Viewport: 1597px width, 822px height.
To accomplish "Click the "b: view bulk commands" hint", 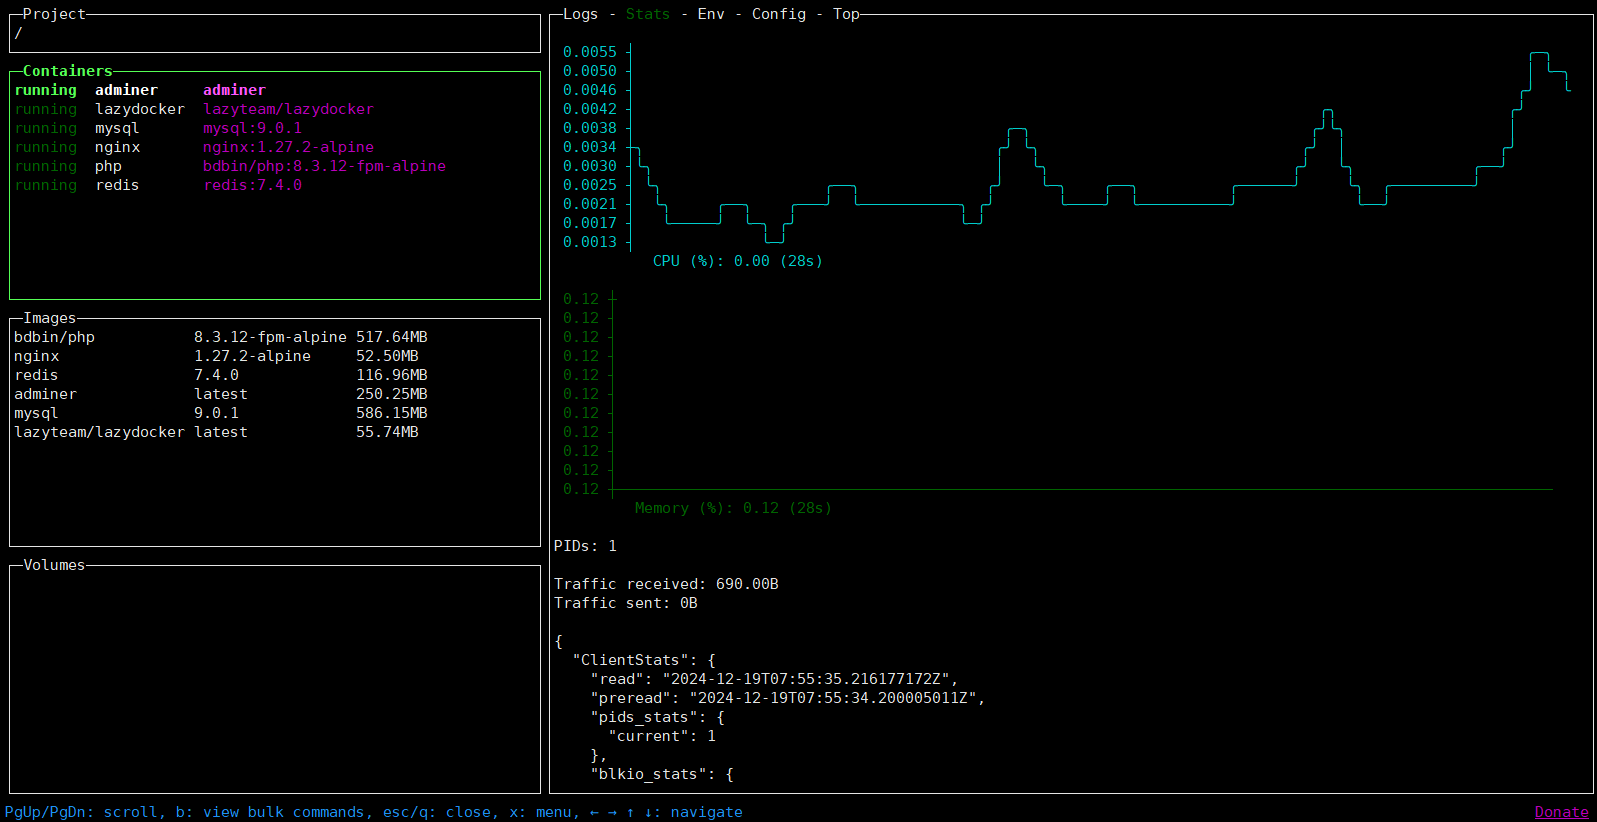I will pos(270,812).
